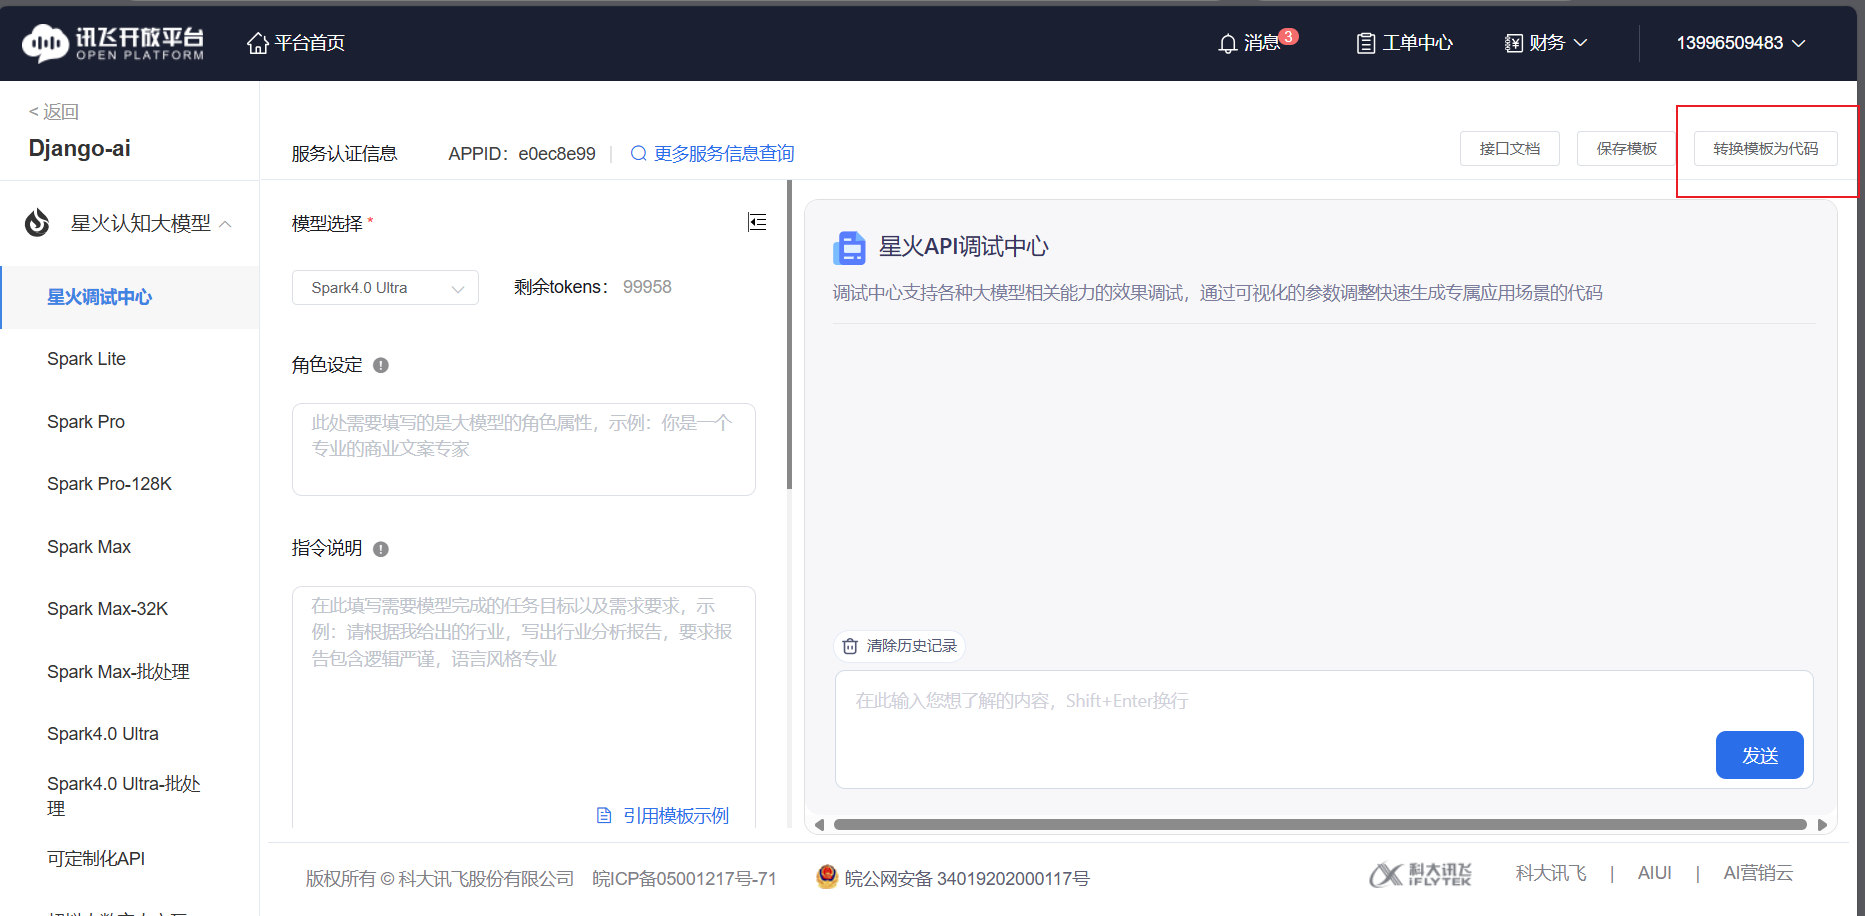Screen dimensions: 1865x916
Task: Open the AIUI footer link
Action: (1655, 873)
